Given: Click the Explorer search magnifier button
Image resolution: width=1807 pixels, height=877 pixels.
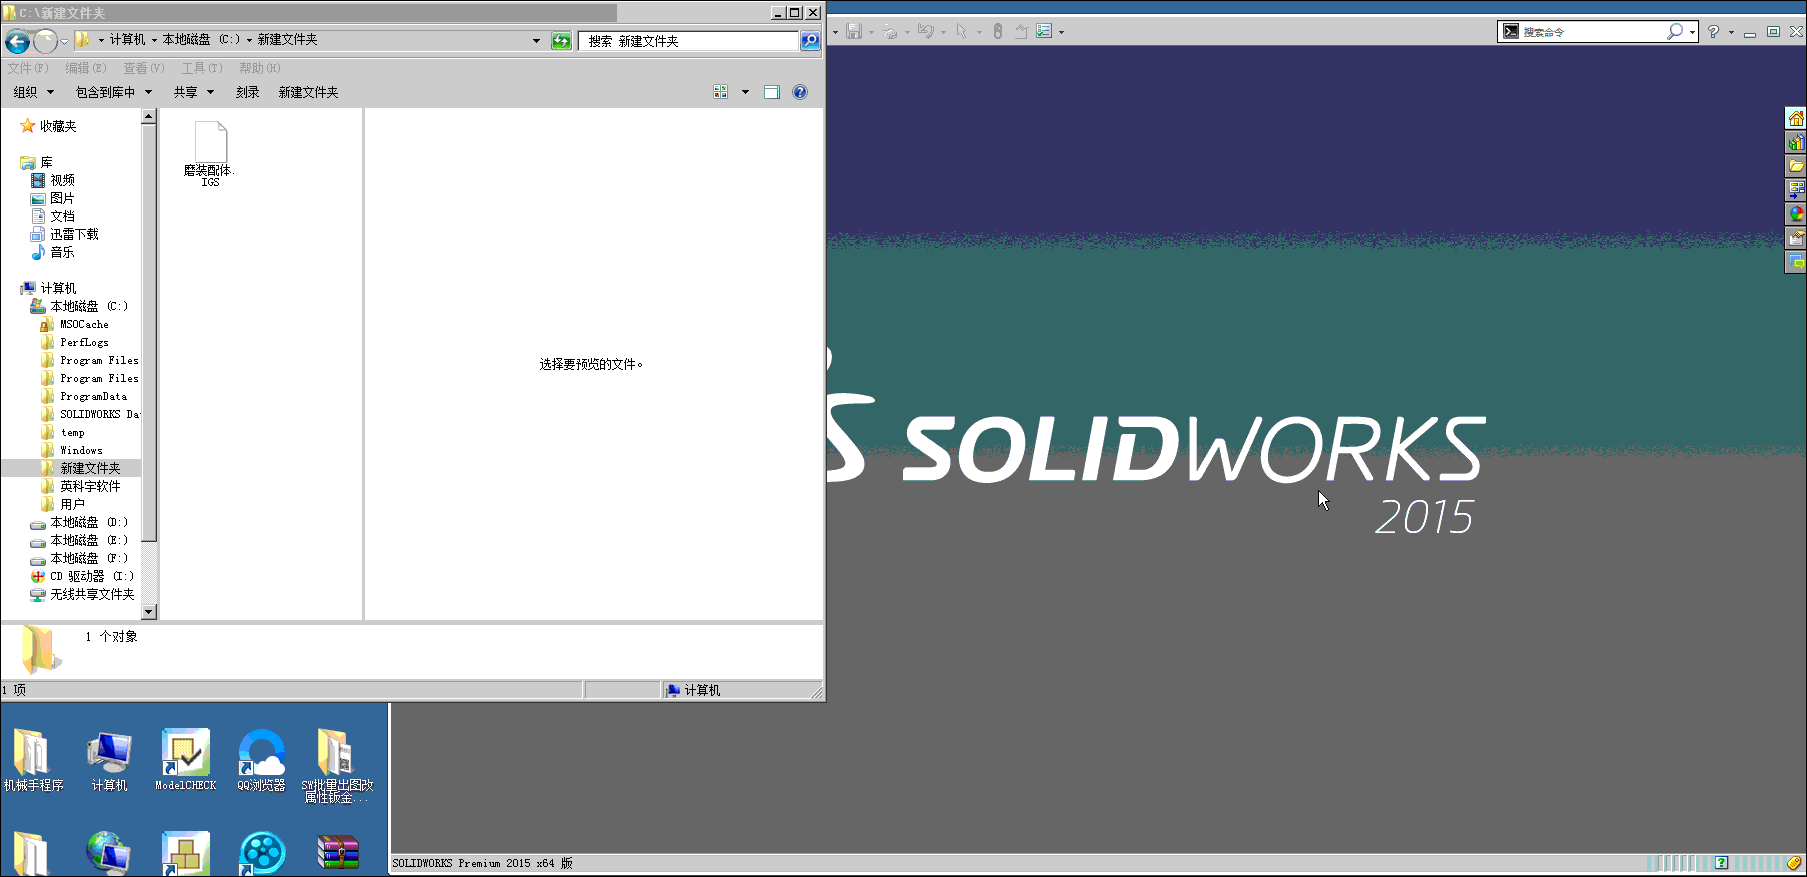Looking at the screenshot, I should coord(810,40).
